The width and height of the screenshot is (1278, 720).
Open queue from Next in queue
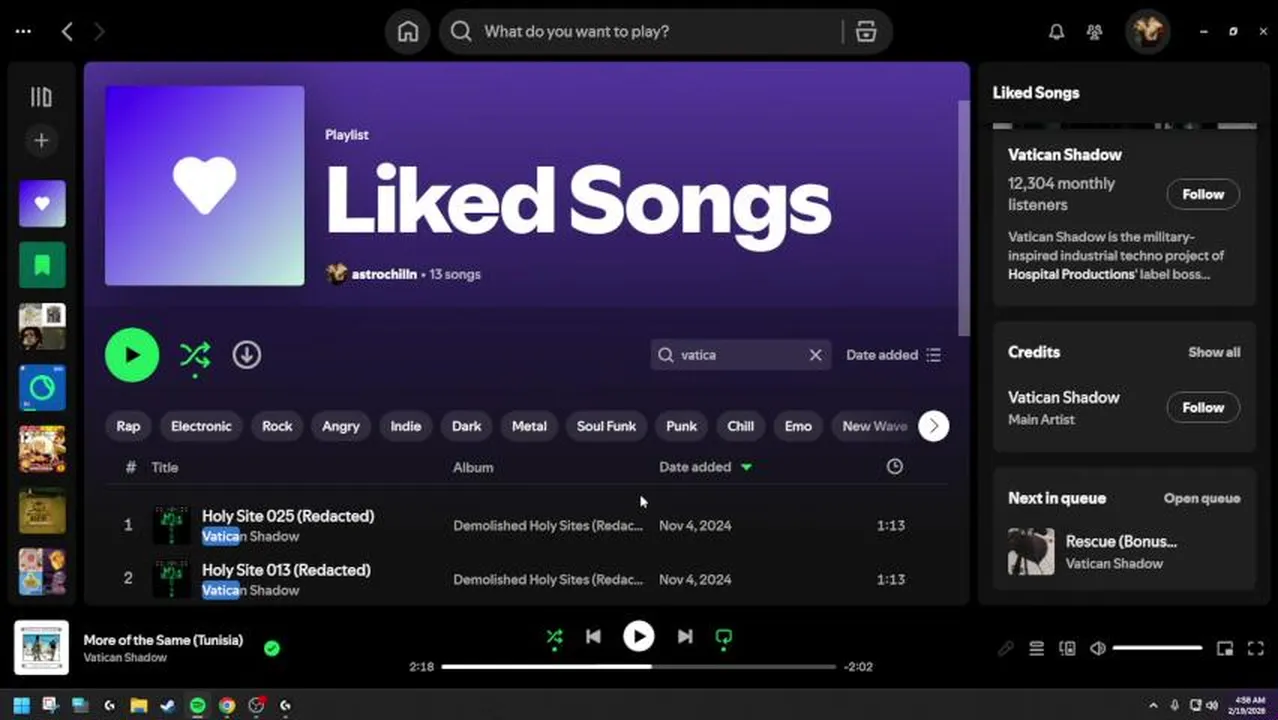[1202, 498]
